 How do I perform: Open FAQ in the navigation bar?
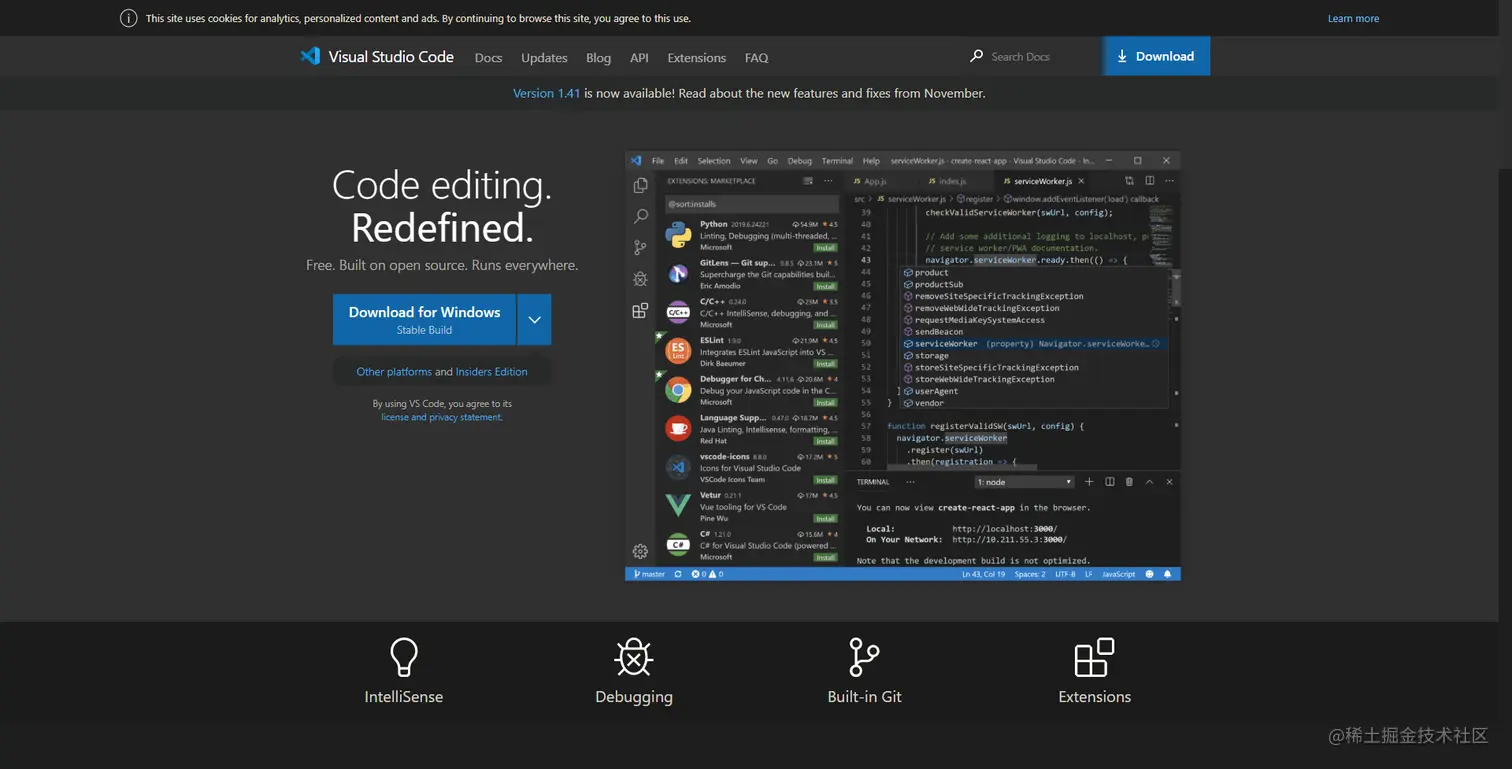757,58
